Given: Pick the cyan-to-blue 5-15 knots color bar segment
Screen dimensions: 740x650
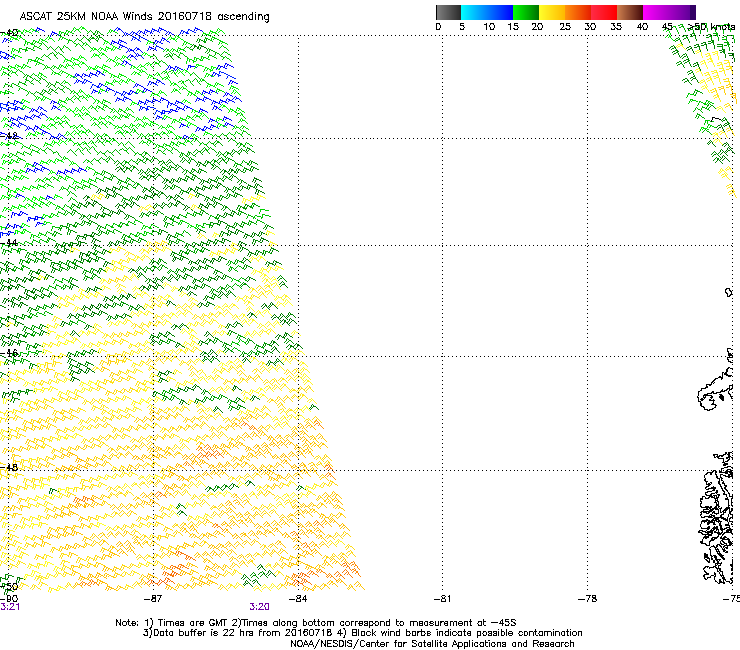Looking at the screenshot, I should [x=487, y=12].
